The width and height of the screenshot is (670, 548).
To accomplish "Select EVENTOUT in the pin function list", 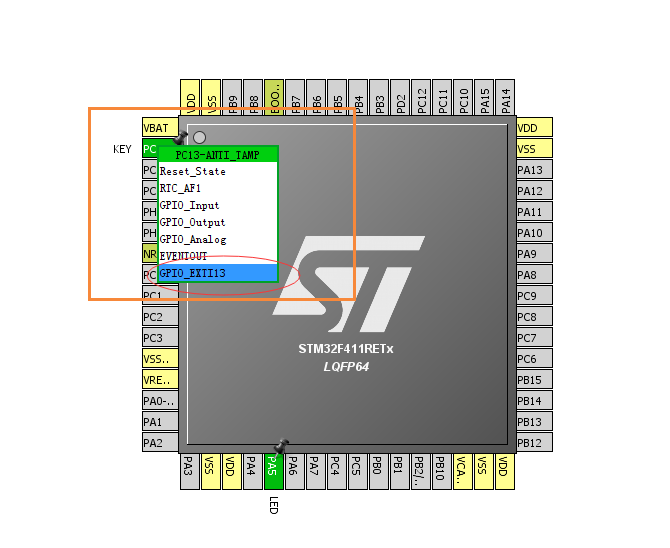I will coord(218,256).
